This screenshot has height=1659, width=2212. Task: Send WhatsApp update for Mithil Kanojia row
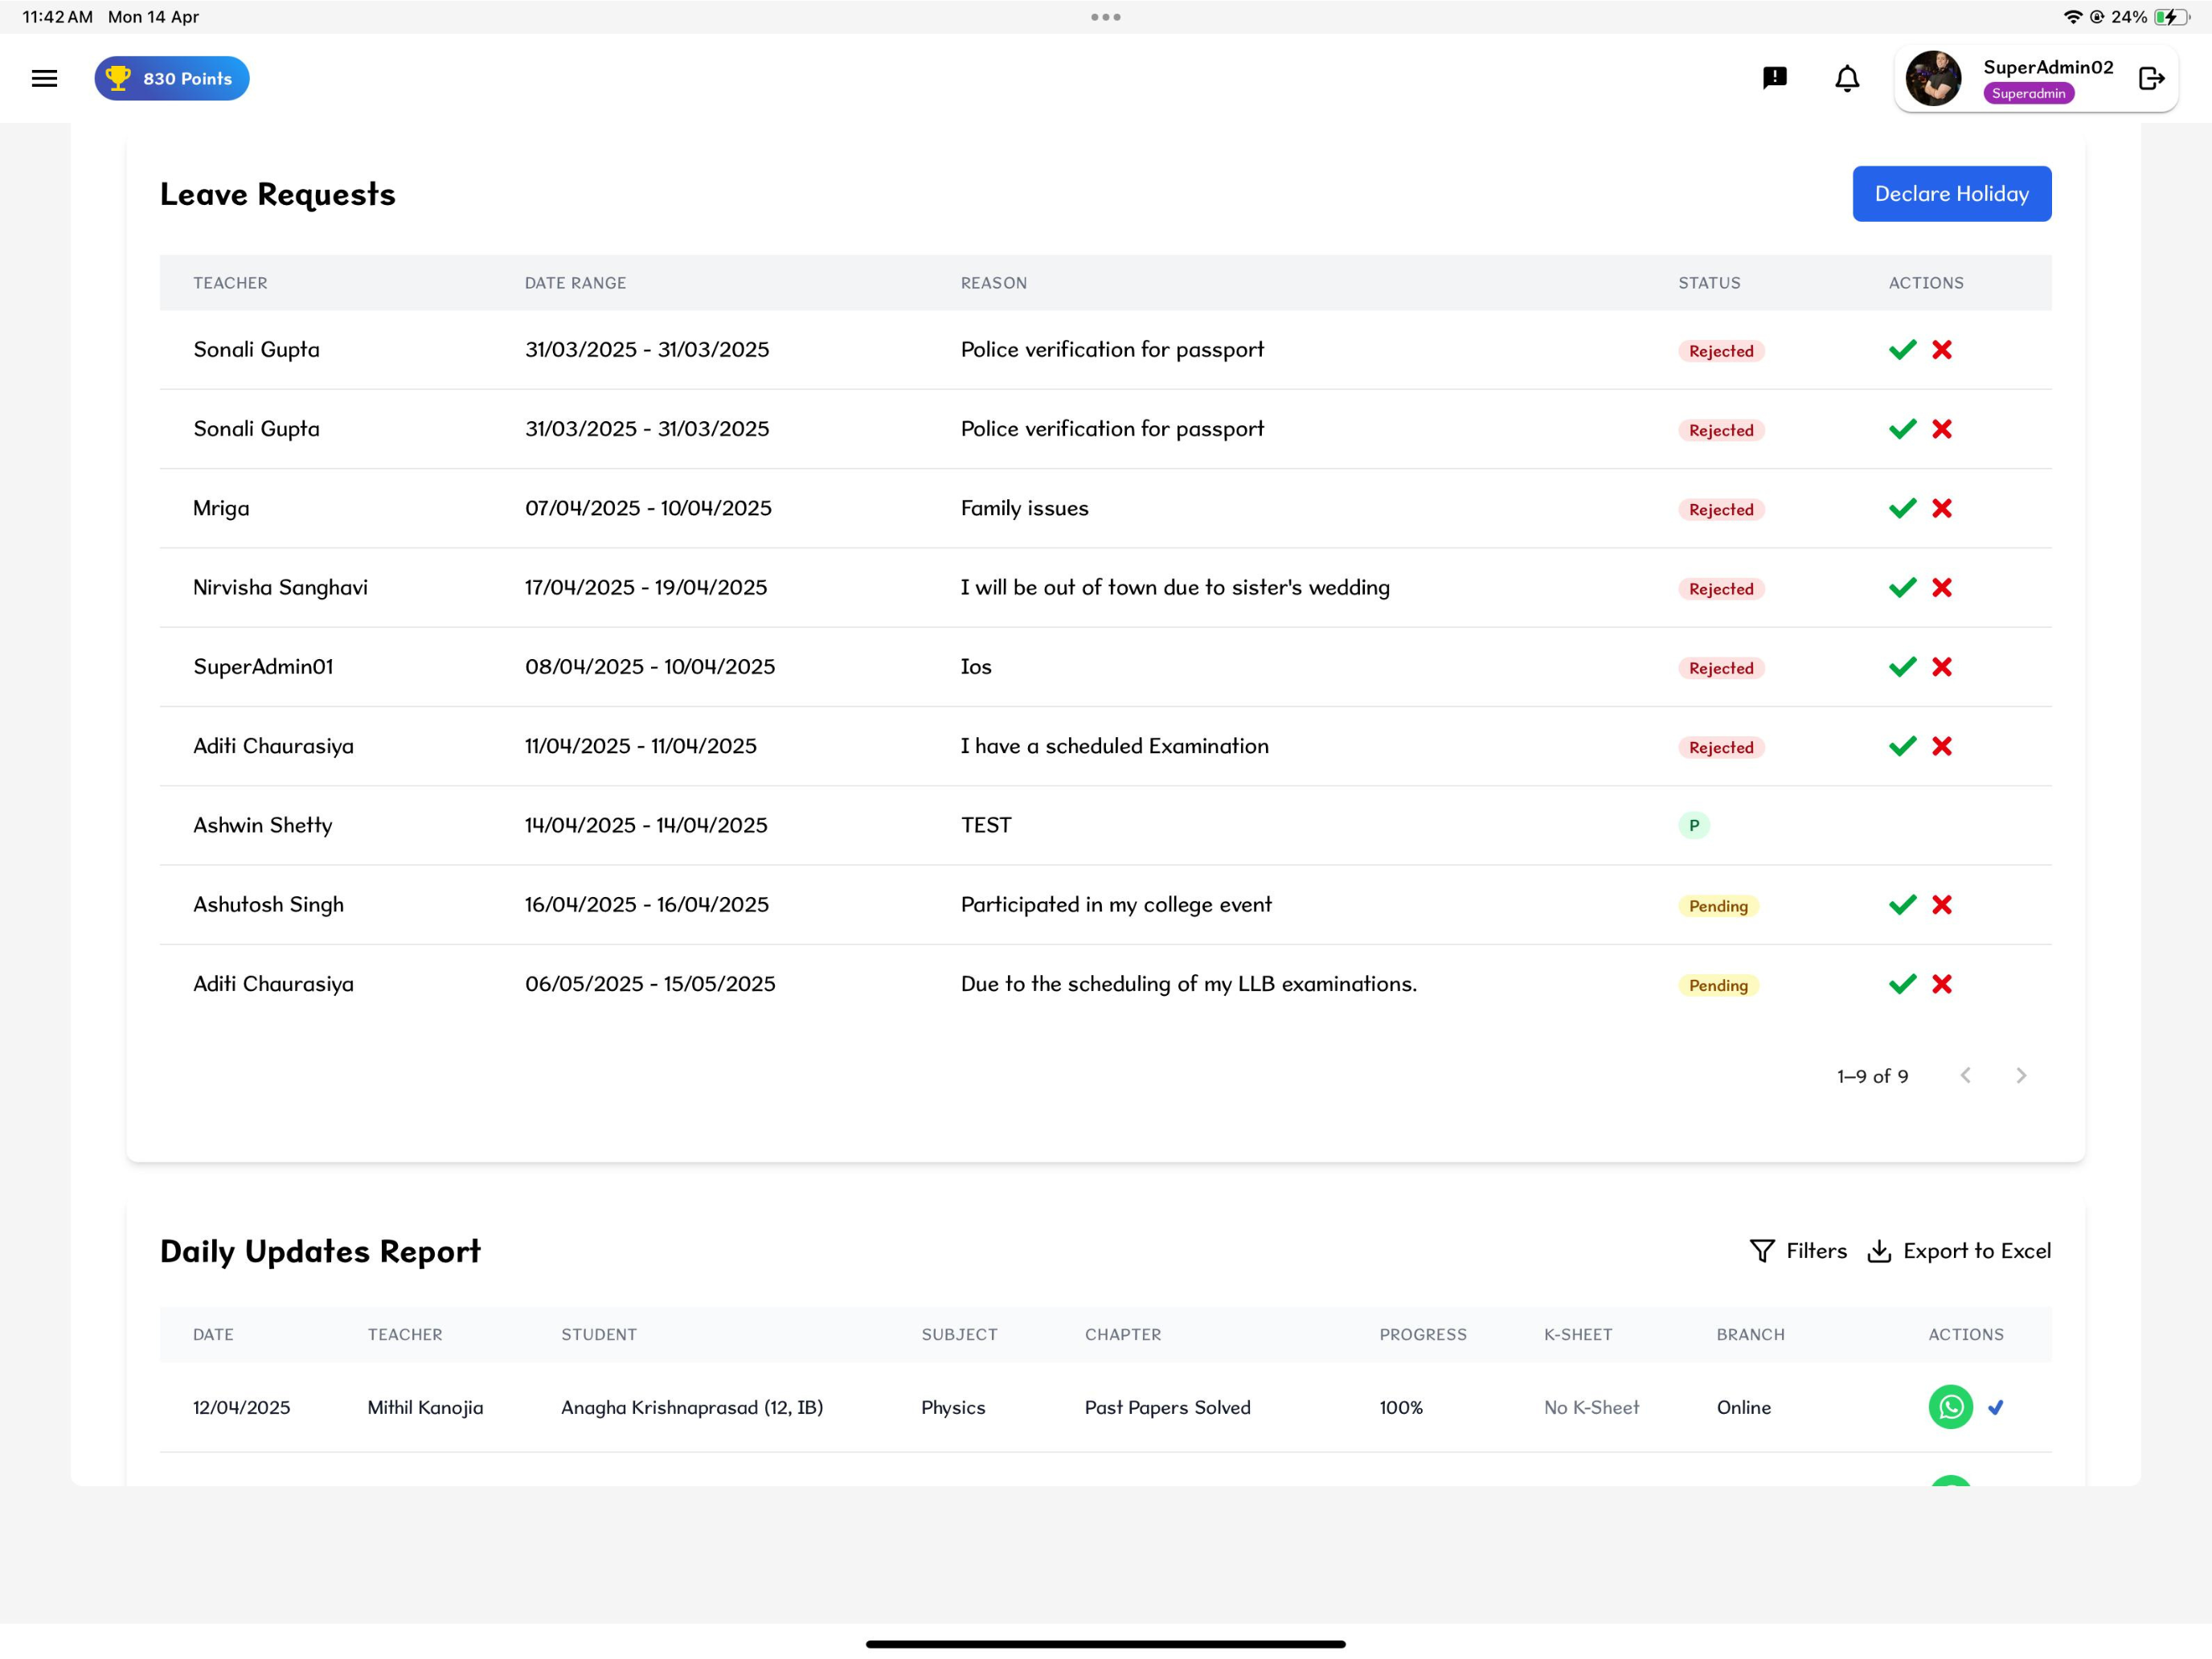pos(1950,1407)
